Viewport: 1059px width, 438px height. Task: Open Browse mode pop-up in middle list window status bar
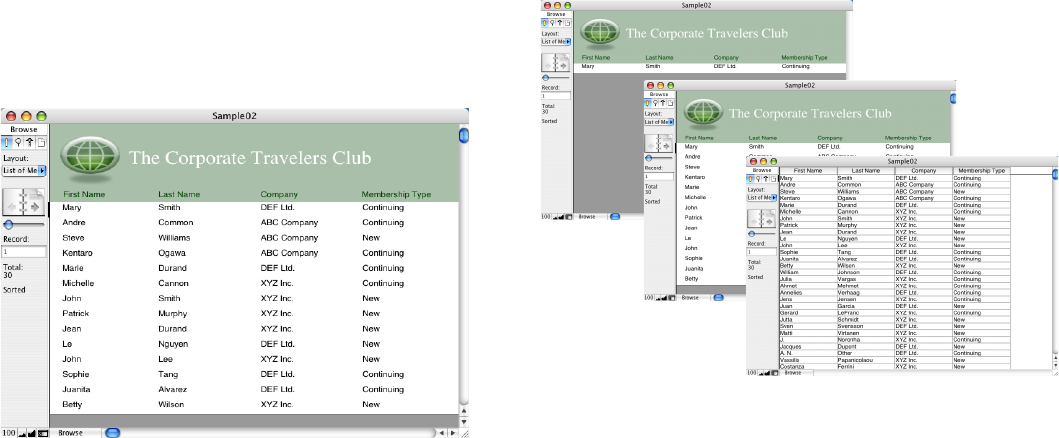[x=692, y=297]
